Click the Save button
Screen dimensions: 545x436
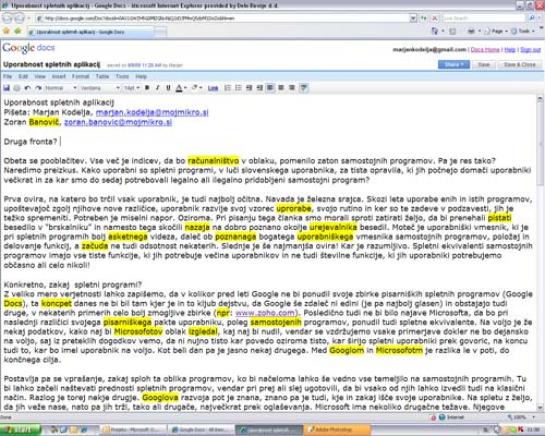[x=483, y=65]
